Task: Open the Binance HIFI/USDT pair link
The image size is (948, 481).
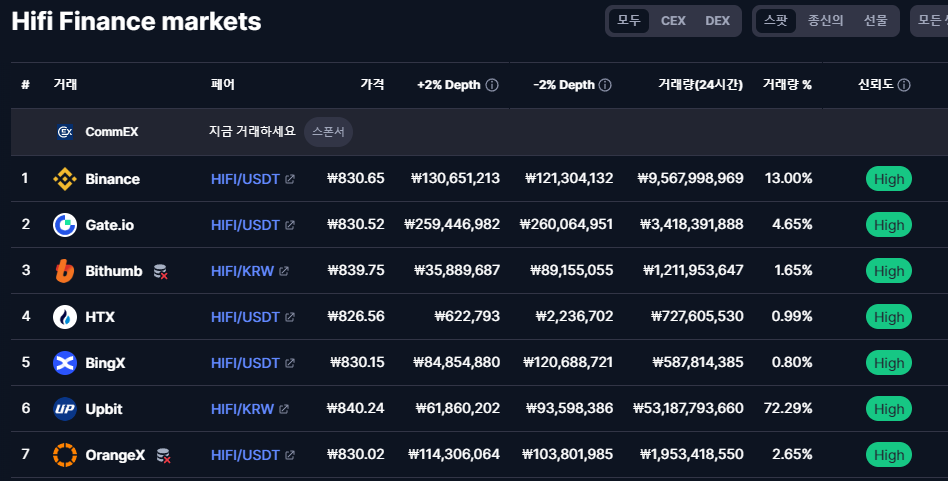Action: 246,179
